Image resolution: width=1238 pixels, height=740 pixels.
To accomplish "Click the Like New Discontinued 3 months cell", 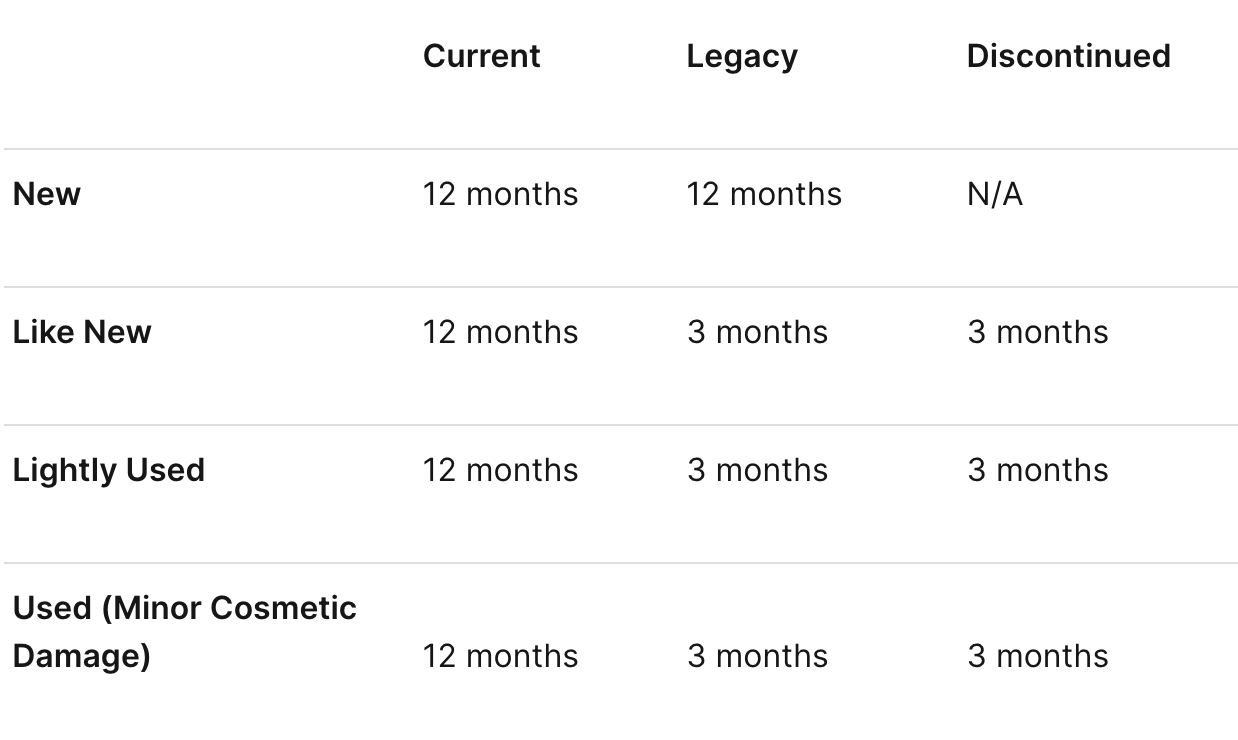I will (1038, 332).
